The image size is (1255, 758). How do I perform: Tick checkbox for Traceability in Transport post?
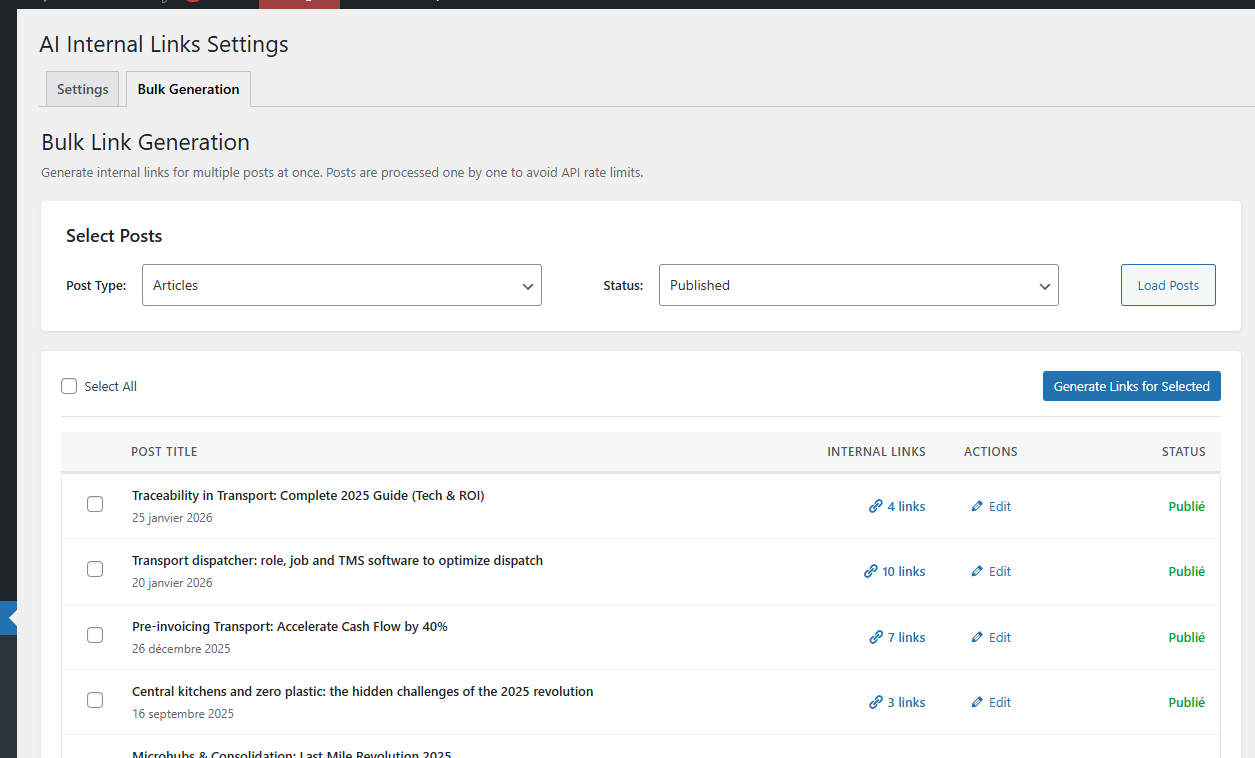click(95, 504)
